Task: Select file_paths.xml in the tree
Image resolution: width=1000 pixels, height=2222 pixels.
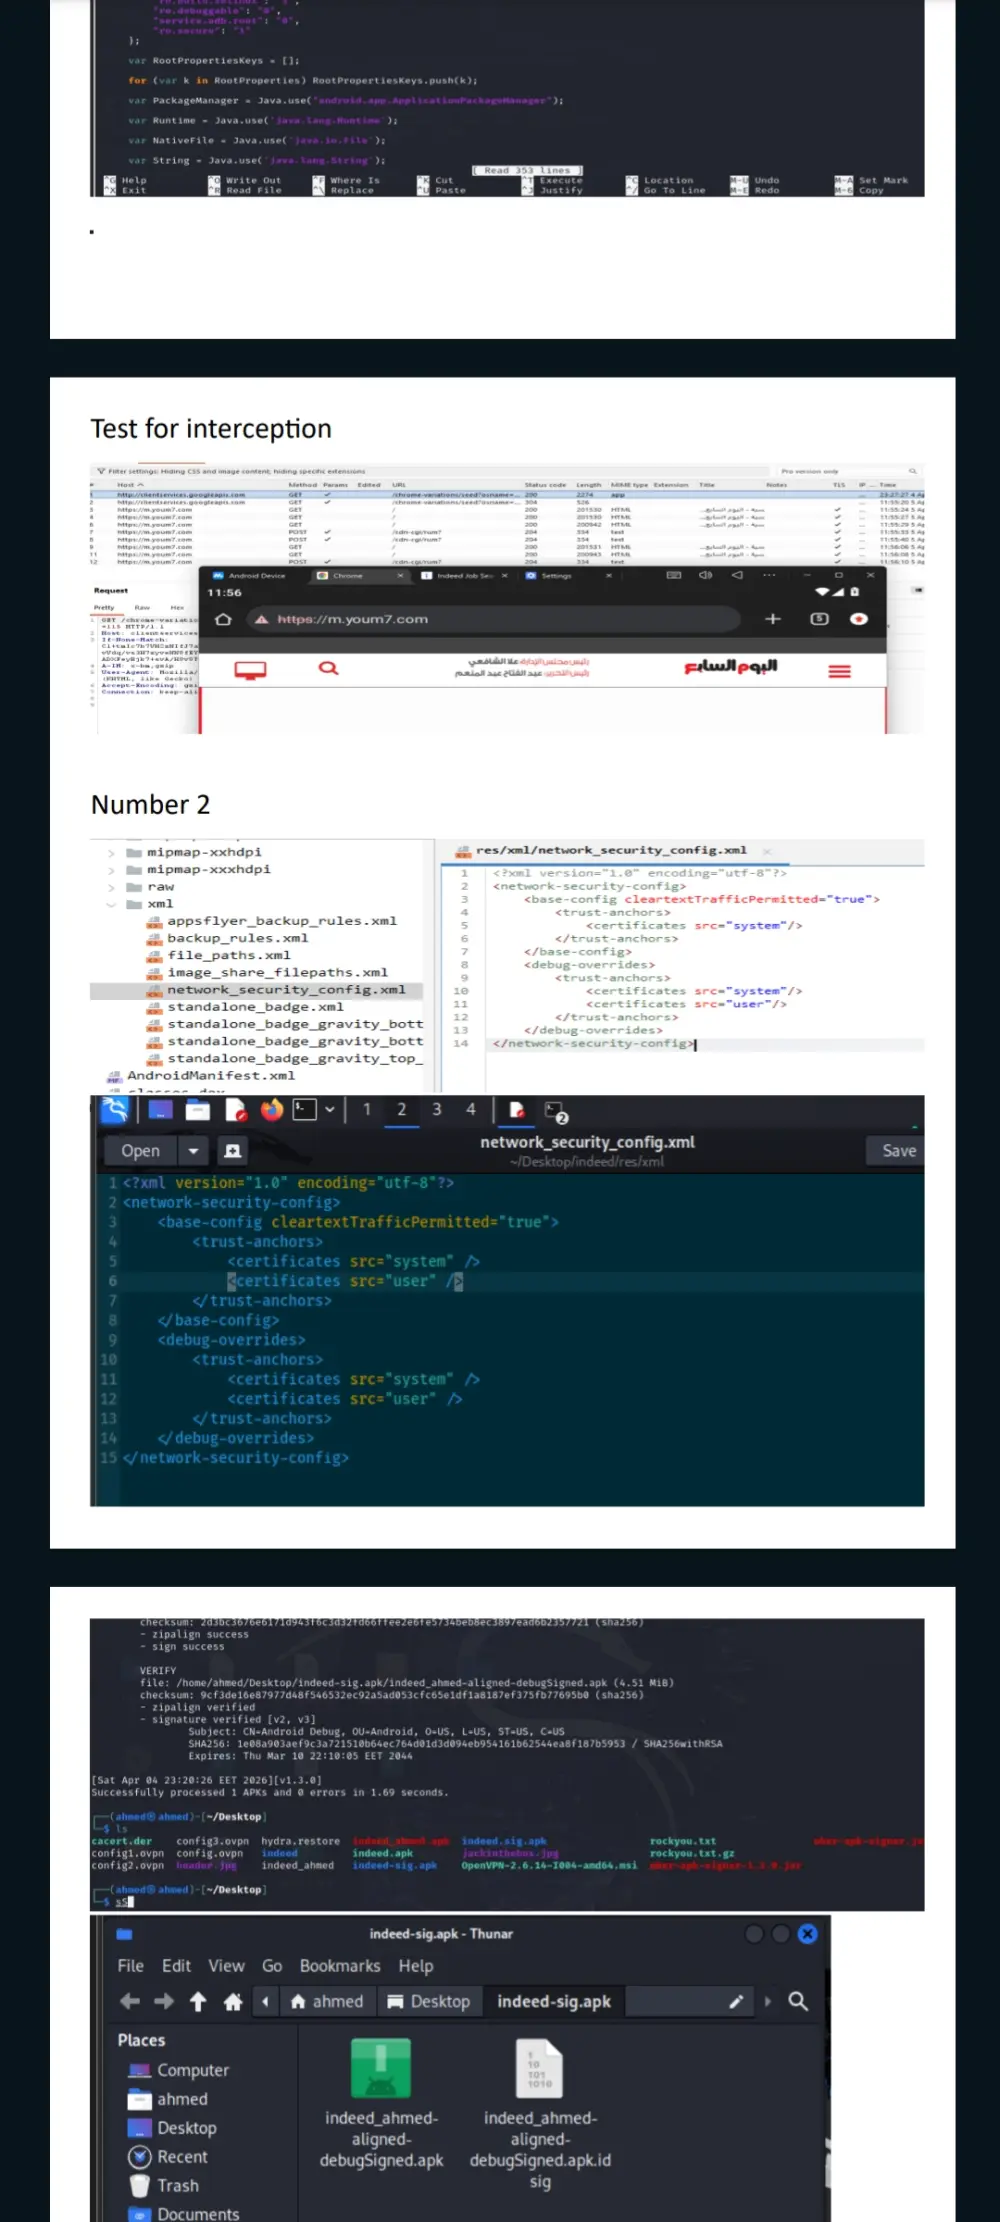Action: pyautogui.click(x=228, y=955)
